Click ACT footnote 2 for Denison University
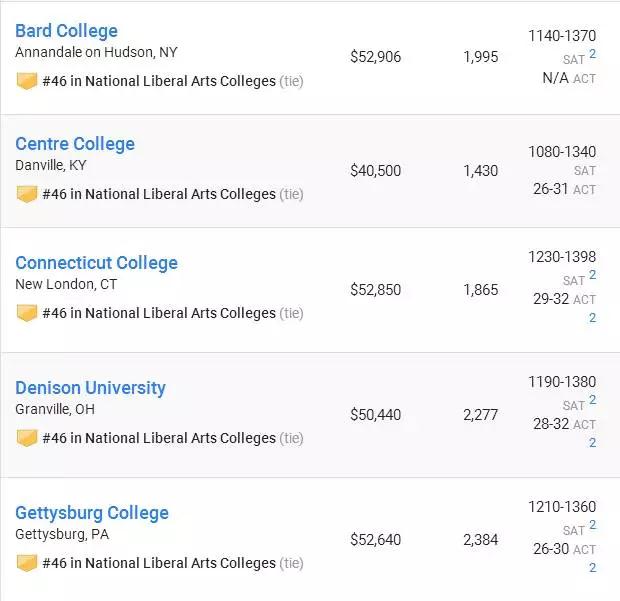 pos(592,443)
